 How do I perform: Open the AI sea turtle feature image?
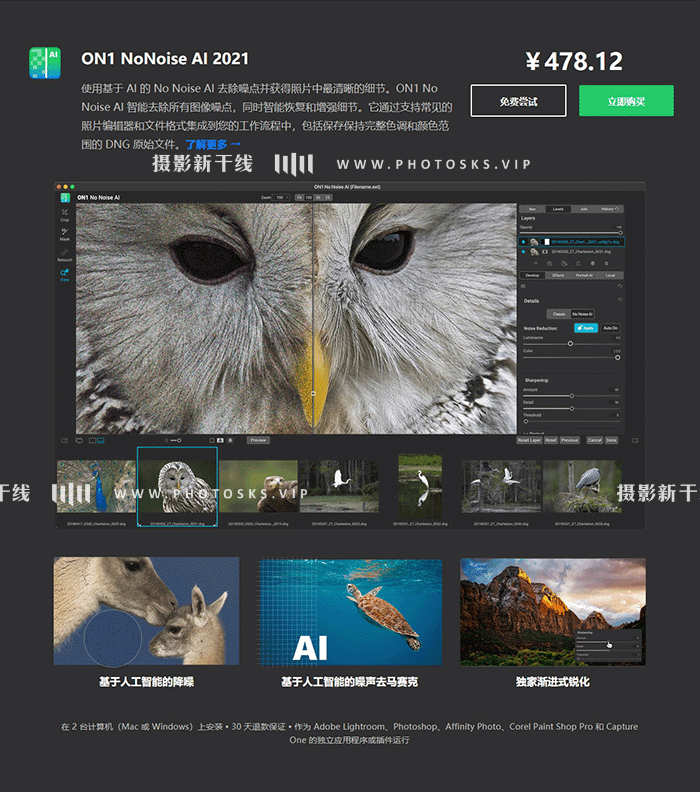pos(349,612)
